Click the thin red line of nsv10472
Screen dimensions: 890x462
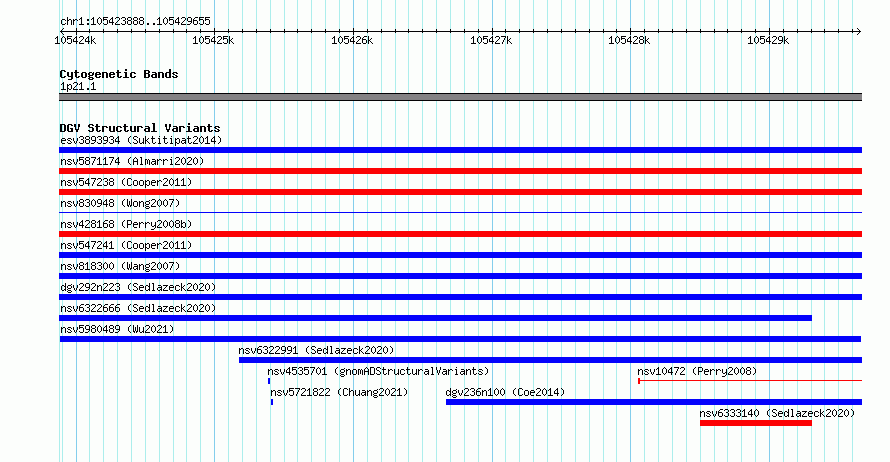click(x=750, y=381)
